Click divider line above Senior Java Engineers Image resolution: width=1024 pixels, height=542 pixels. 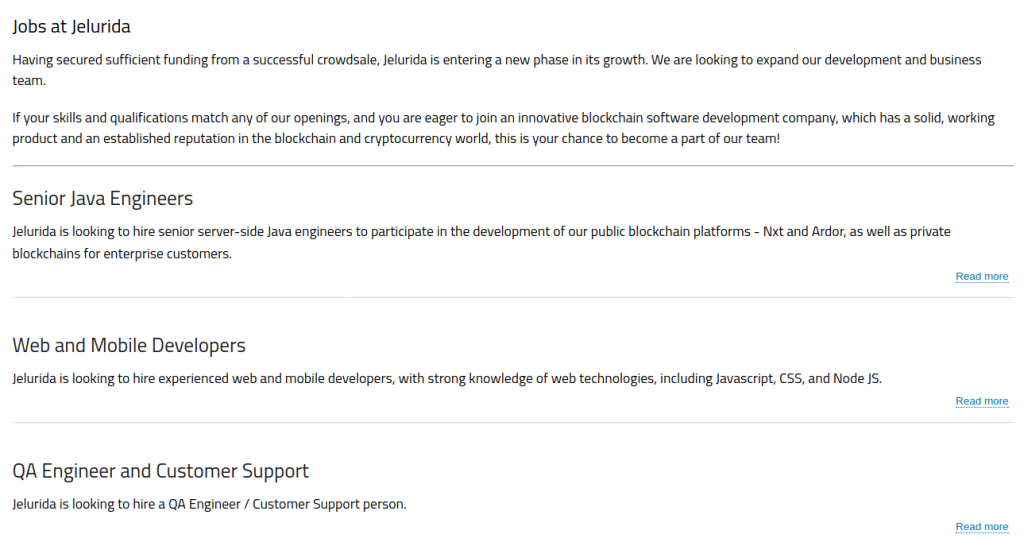point(513,166)
